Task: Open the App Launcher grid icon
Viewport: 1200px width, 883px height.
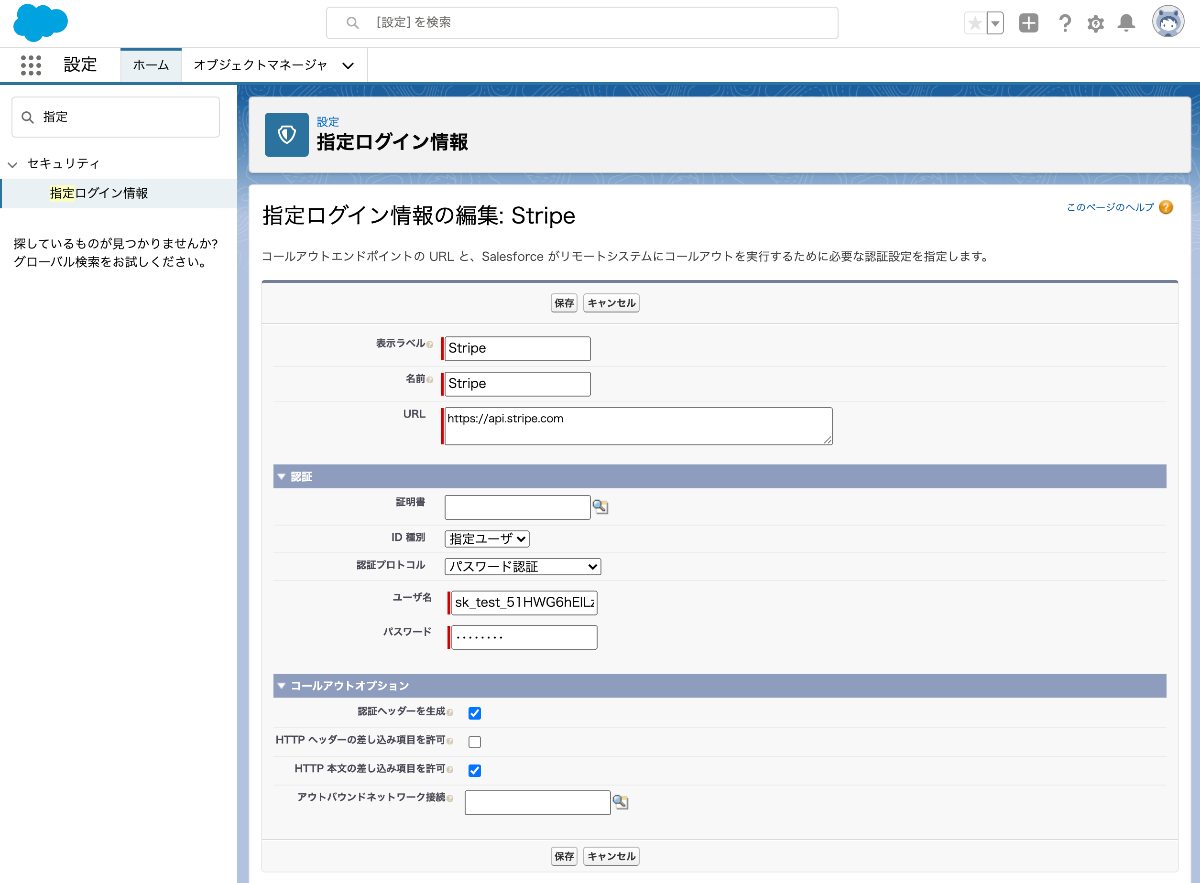Action: [x=31, y=65]
